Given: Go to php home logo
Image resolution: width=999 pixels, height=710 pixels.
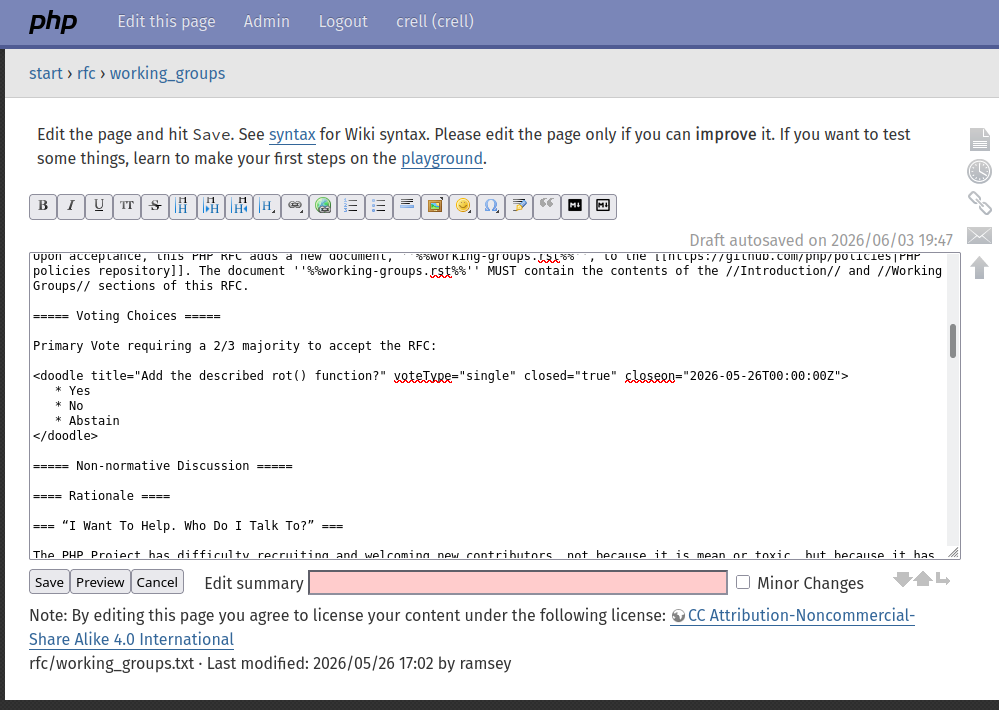Looking at the screenshot, I should pos(53,21).
